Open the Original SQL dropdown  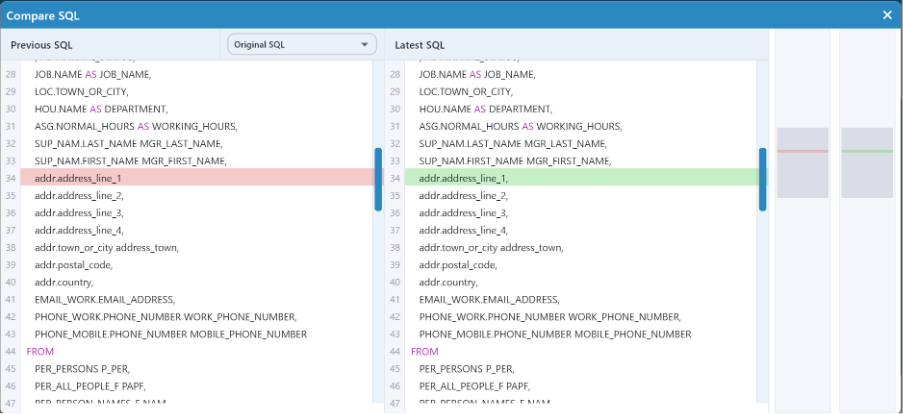[302, 45]
